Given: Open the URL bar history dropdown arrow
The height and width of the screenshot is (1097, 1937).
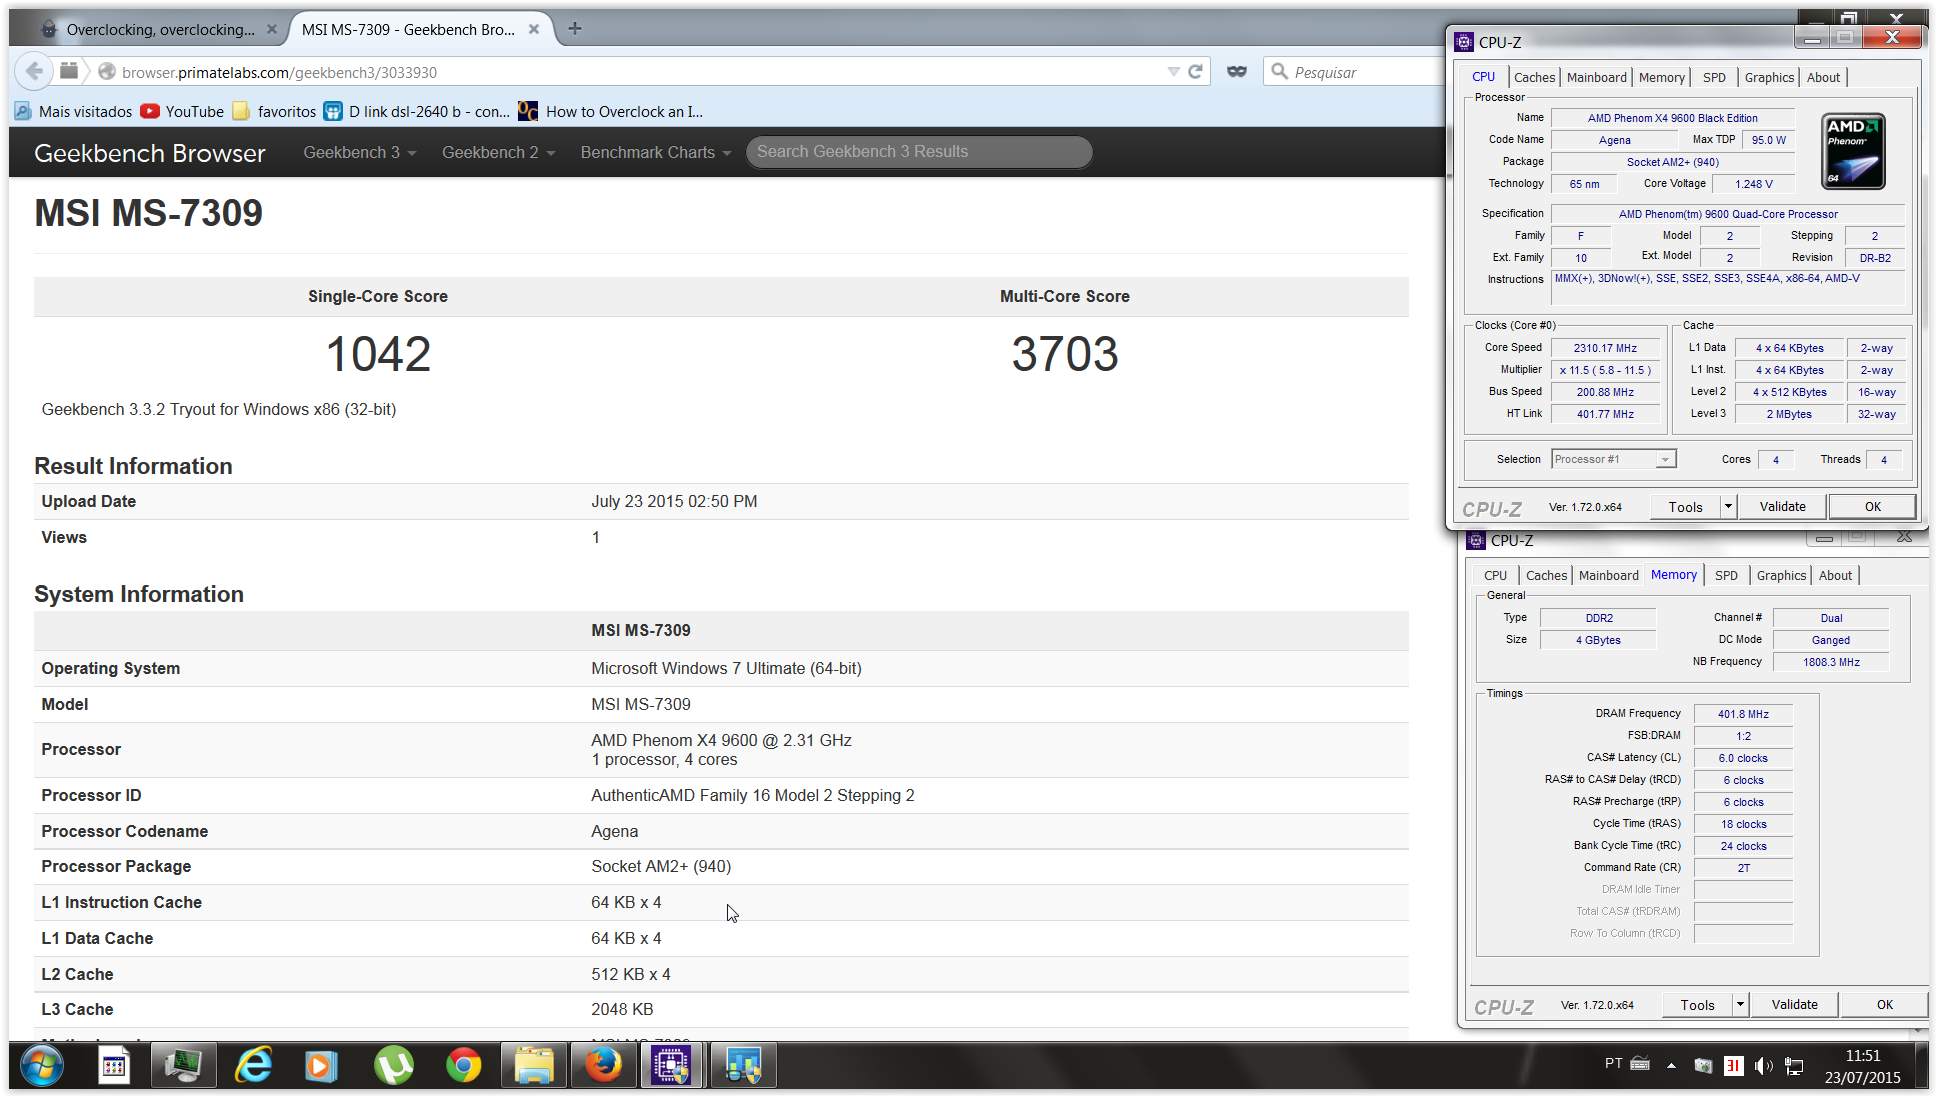Looking at the screenshot, I should pyautogui.click(x=1173, y=72).
